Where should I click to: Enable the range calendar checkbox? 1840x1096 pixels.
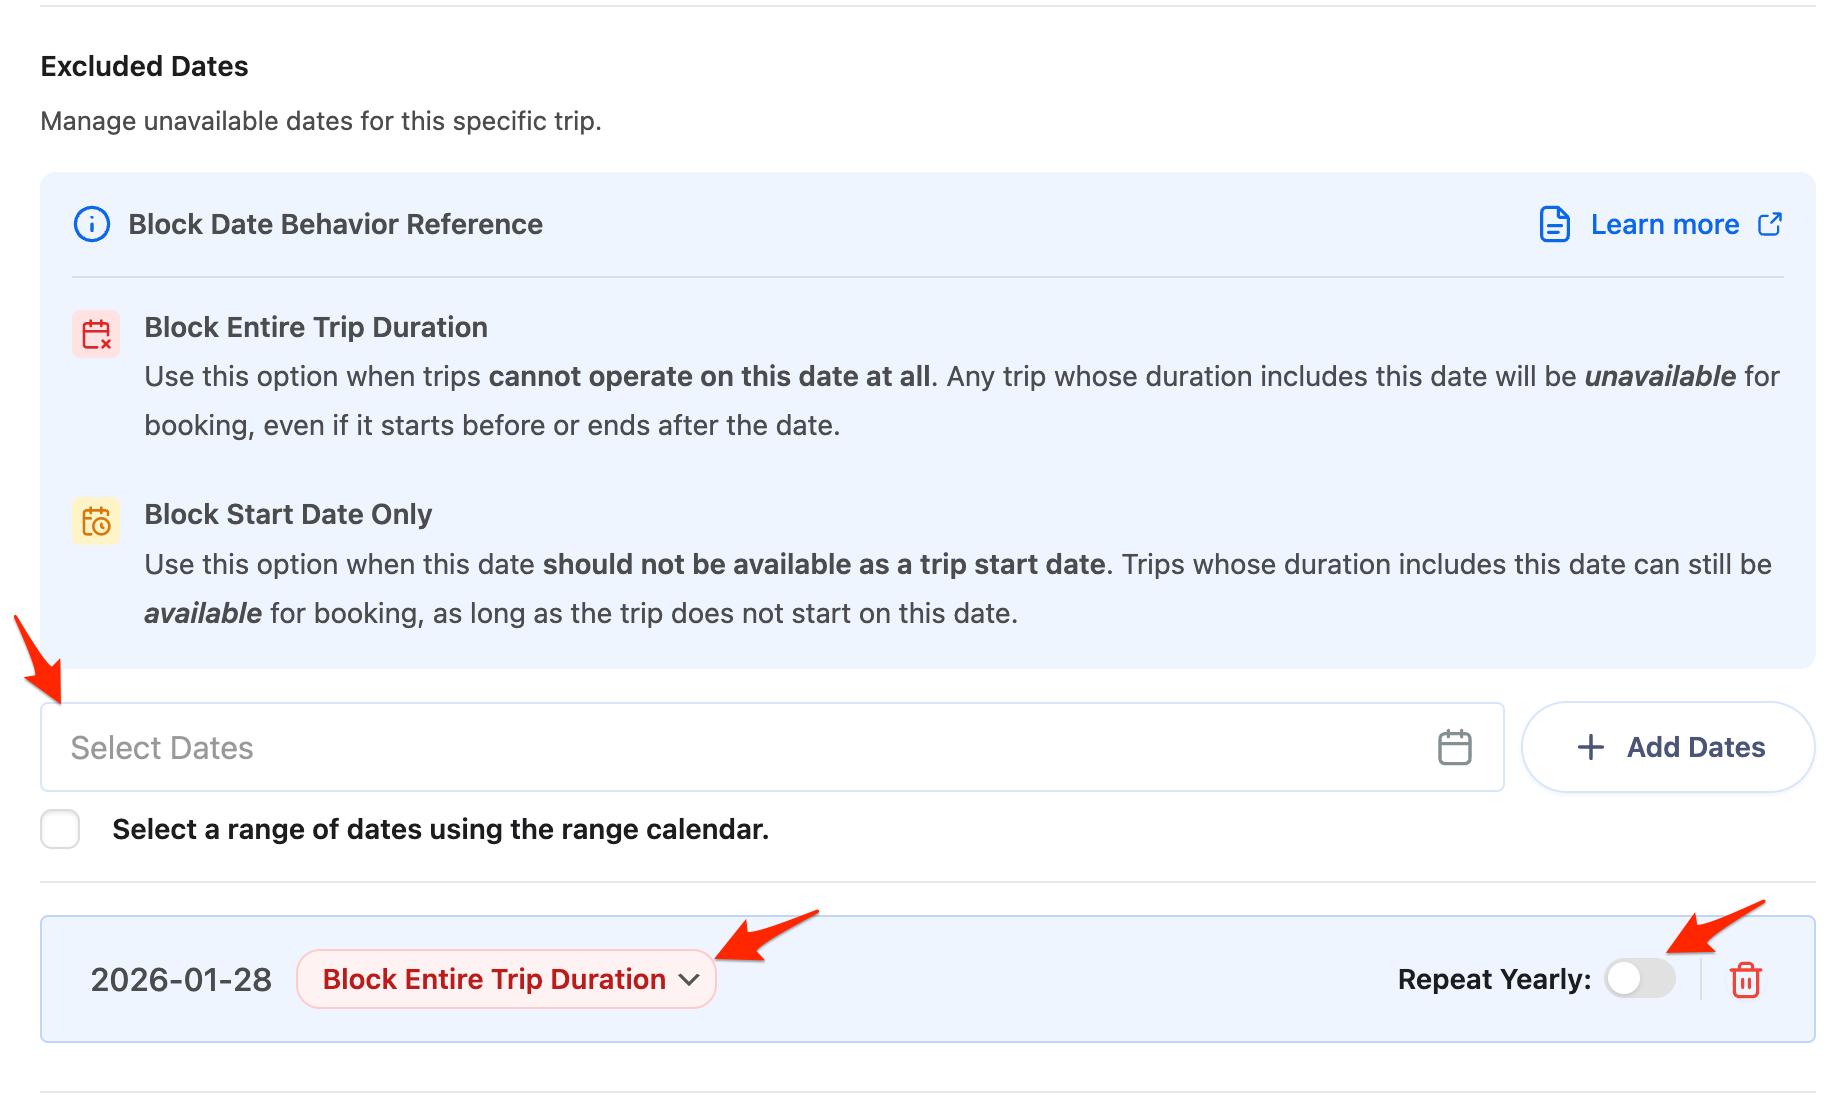(60, 829)
